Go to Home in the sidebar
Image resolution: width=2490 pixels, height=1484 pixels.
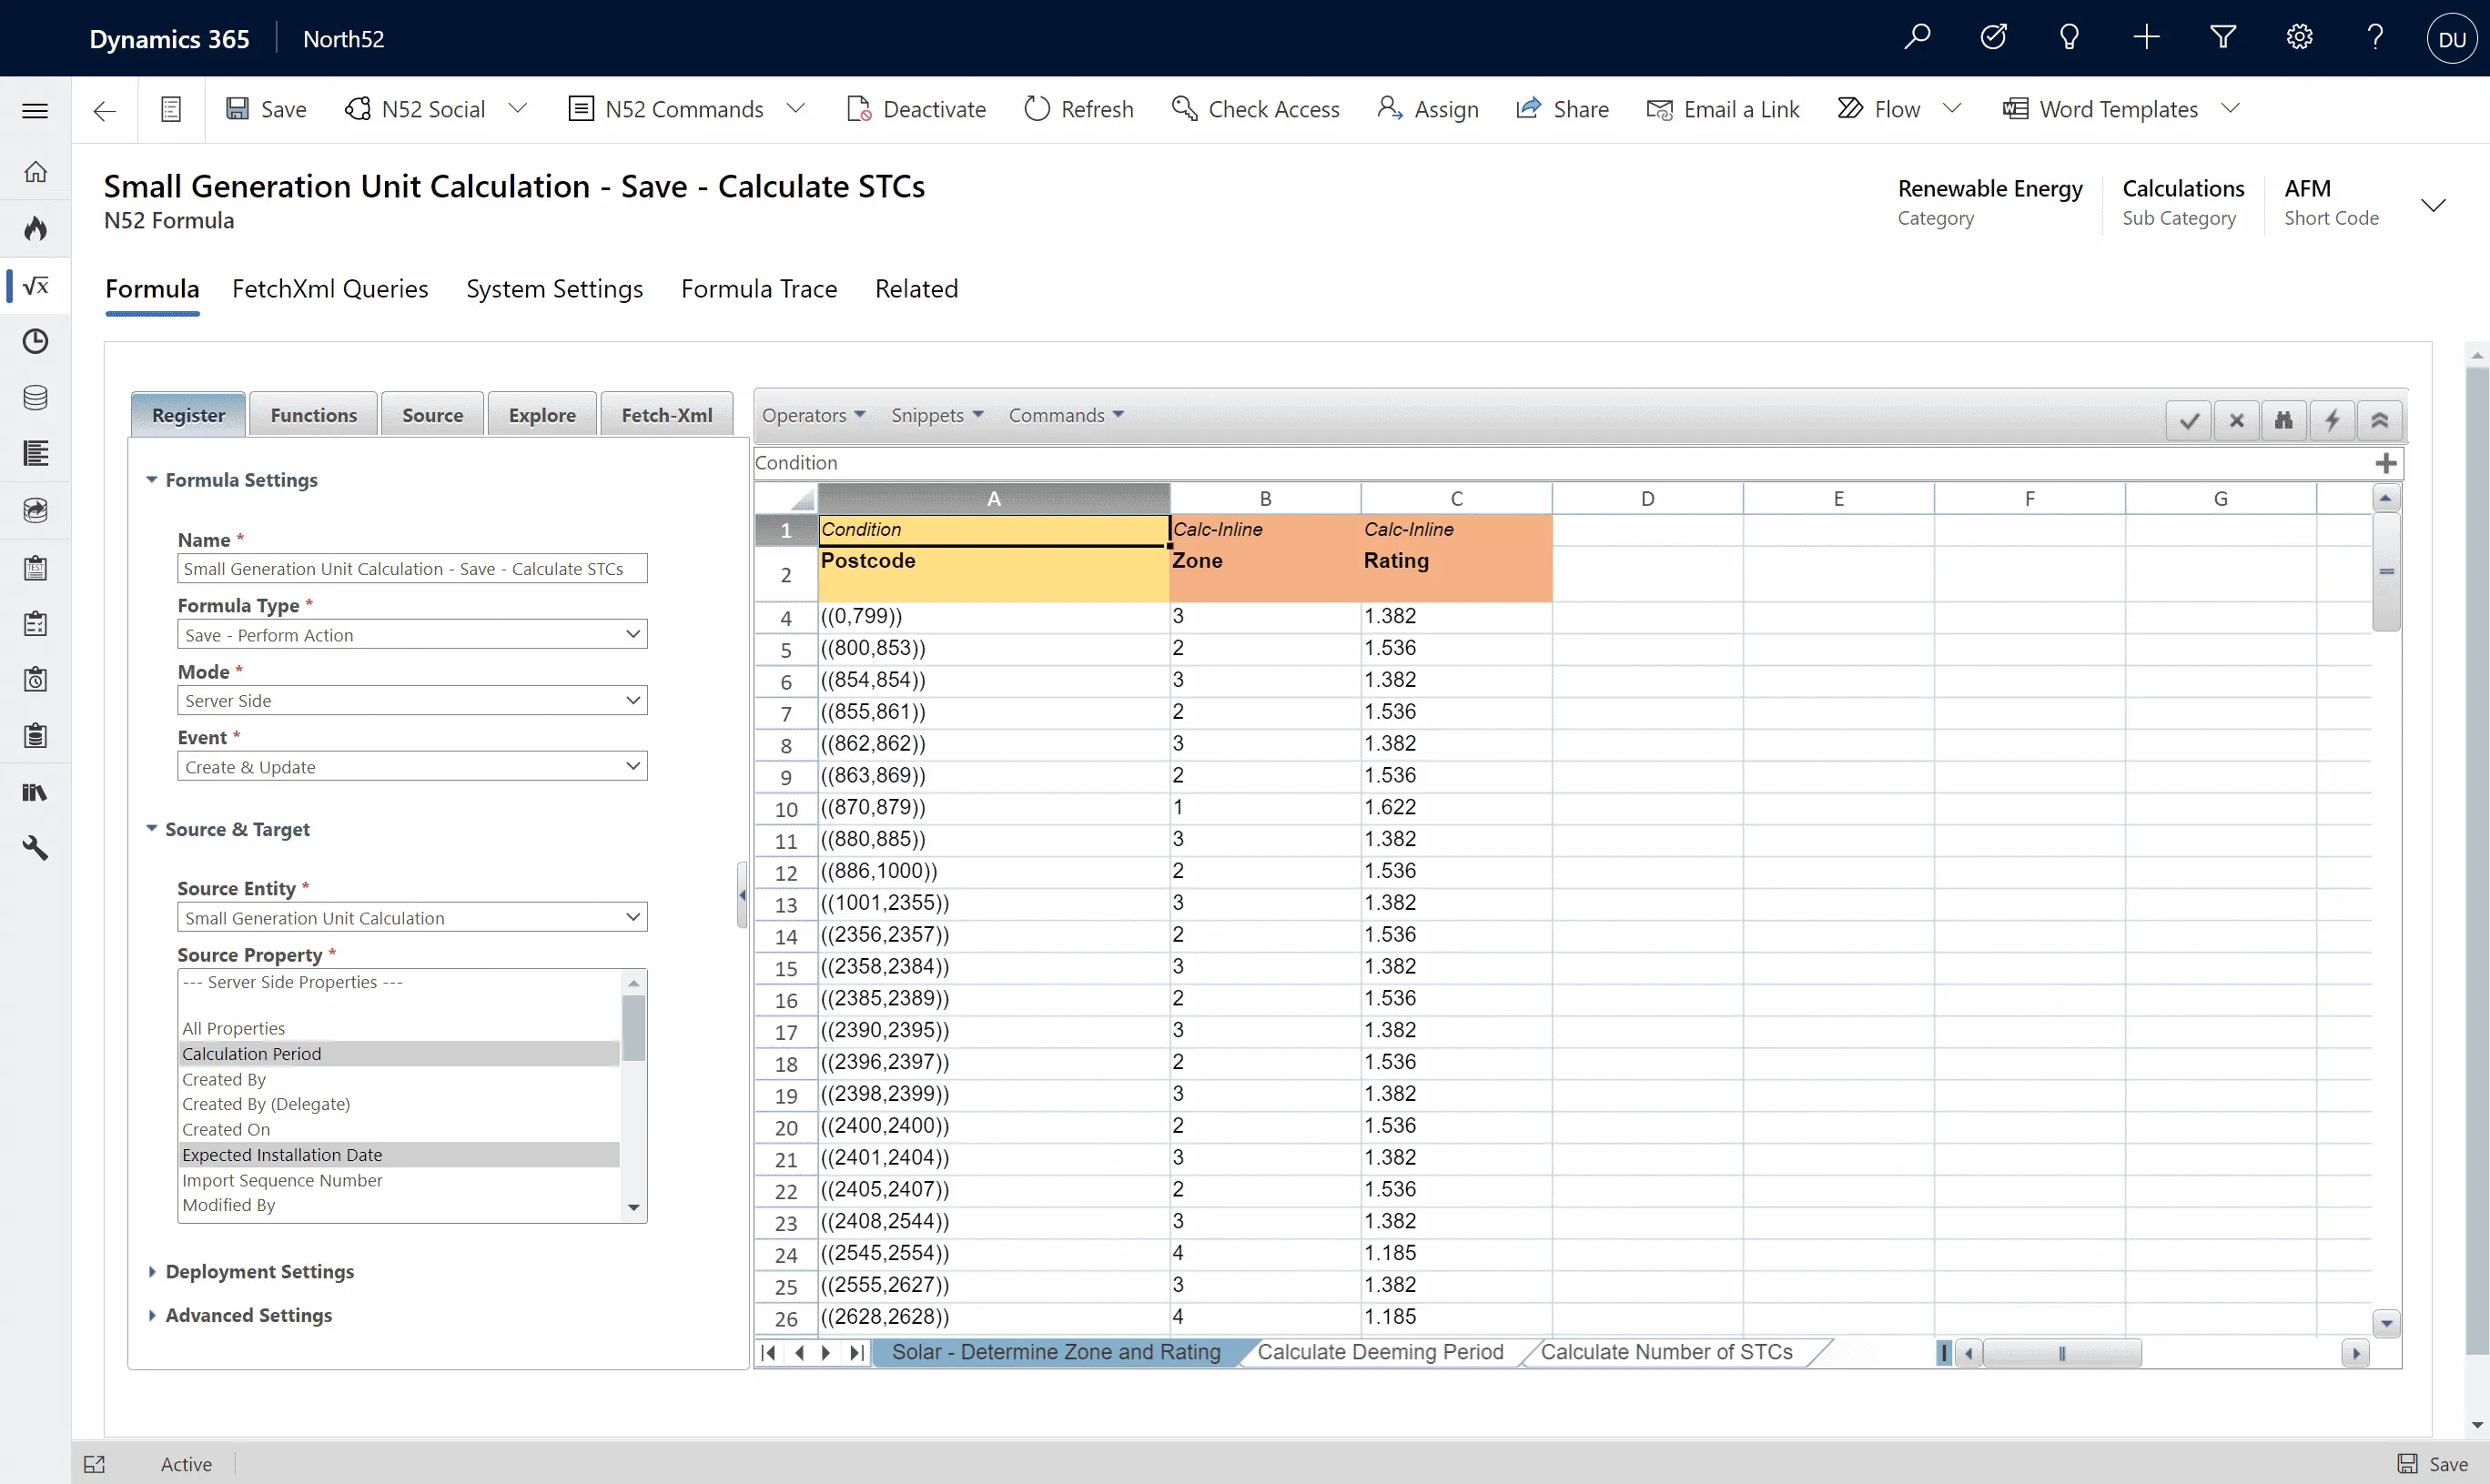point(35,172)
